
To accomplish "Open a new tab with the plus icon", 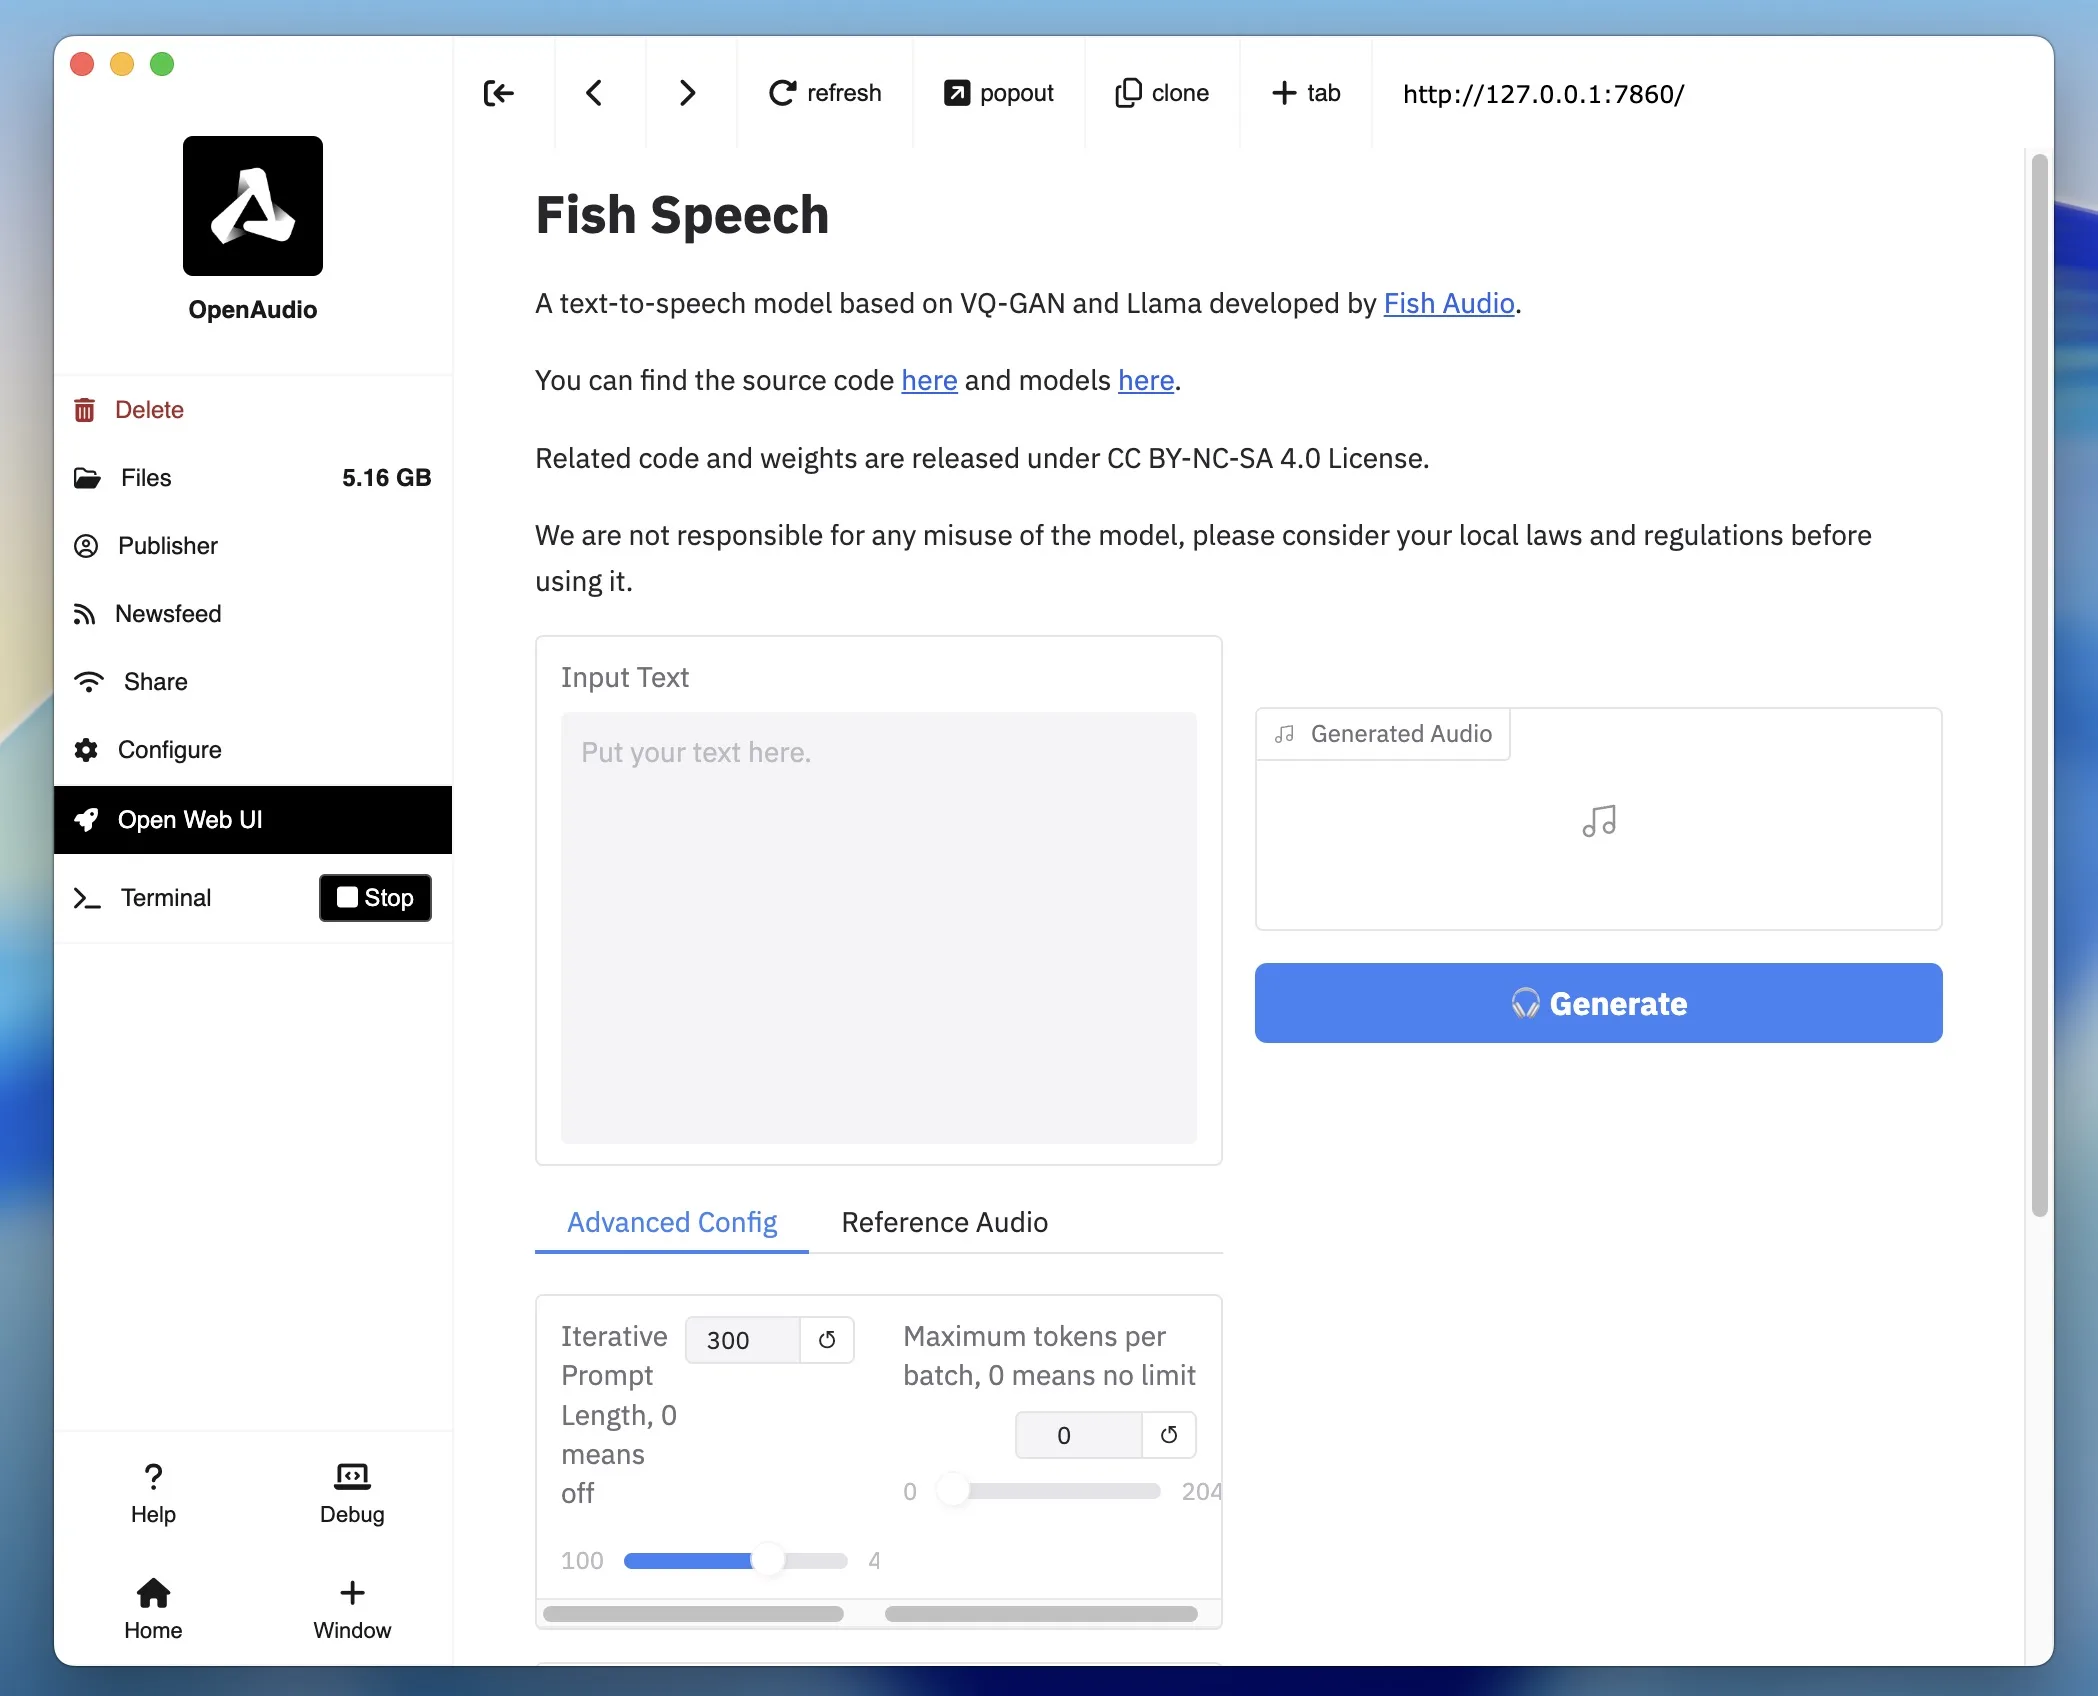I will (1305, 93).
